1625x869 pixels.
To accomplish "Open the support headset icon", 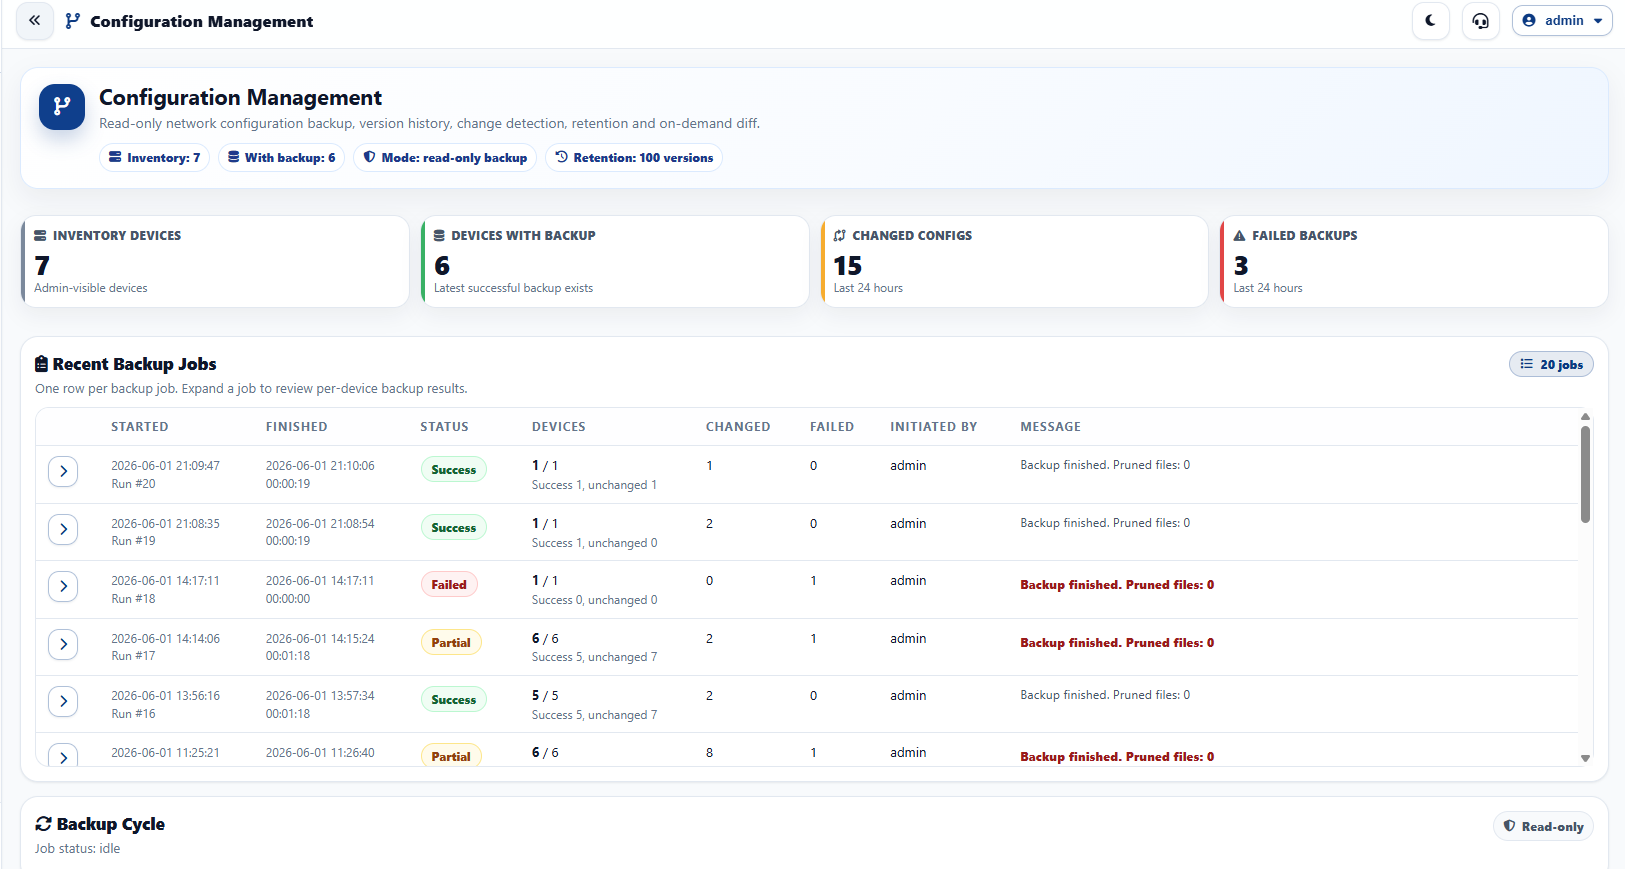I will (1481, 20).
